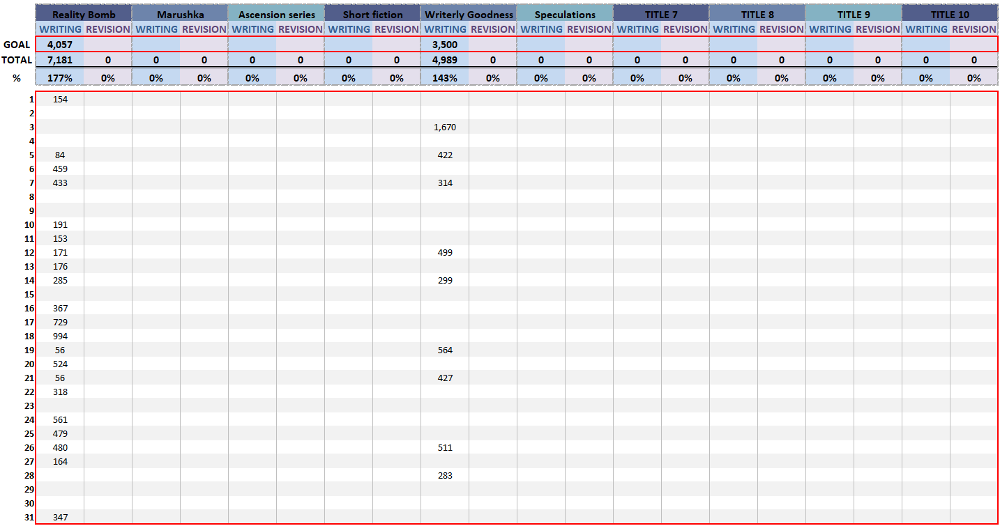The image size is (1000, 526).
Task: Click the Speculations column header
Action: coord(565,14)
